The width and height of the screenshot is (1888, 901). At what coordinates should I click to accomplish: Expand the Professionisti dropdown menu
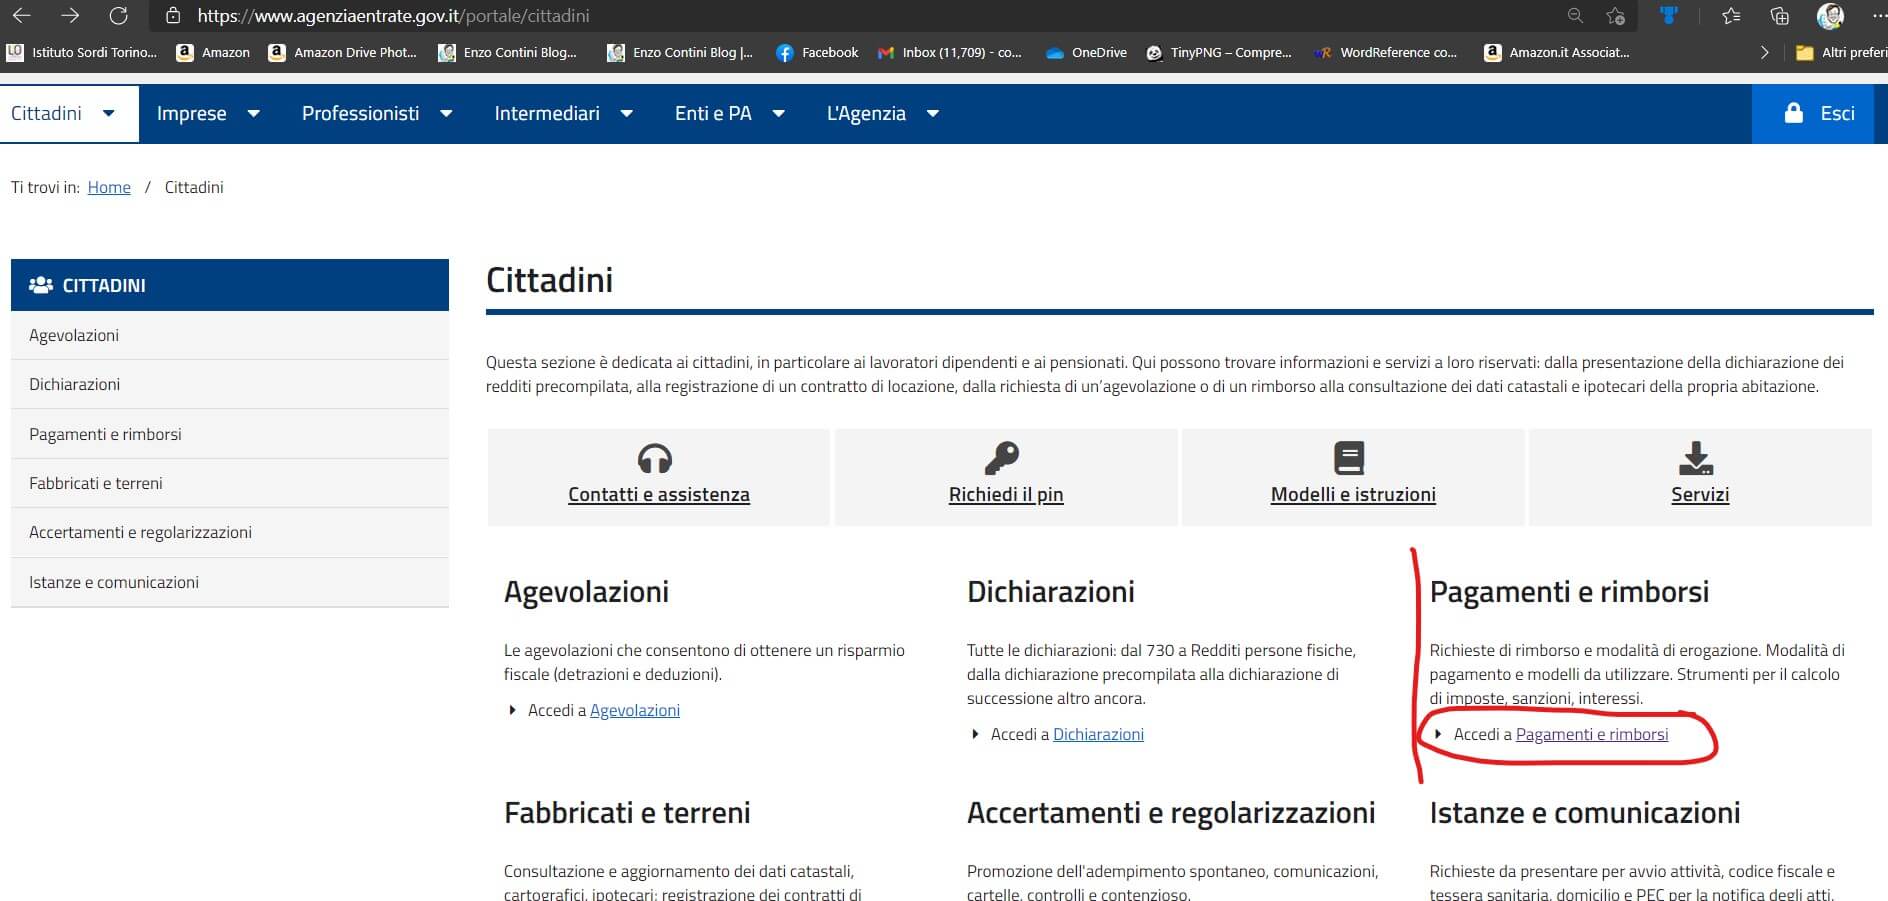pos(376,114)
